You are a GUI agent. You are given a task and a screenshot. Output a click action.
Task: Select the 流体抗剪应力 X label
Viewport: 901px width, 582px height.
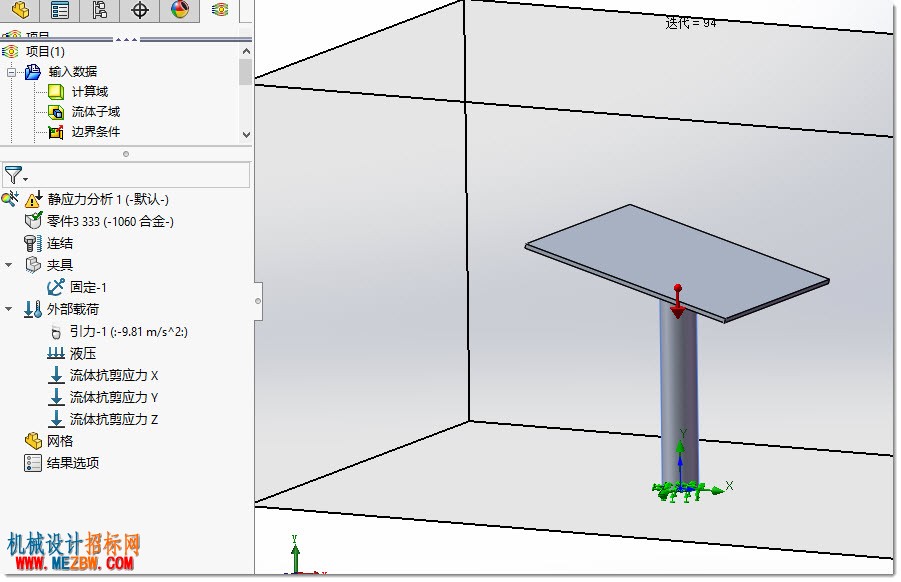click(114, 376)
